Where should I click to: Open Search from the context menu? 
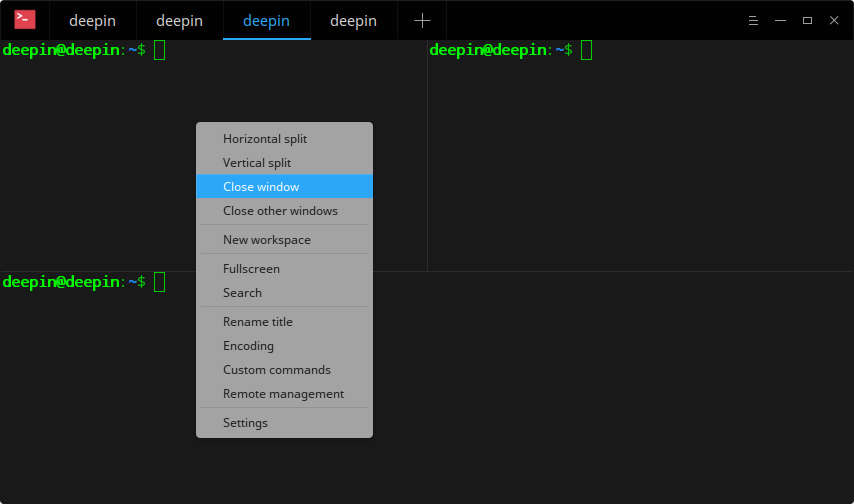(x=242, y=293)
